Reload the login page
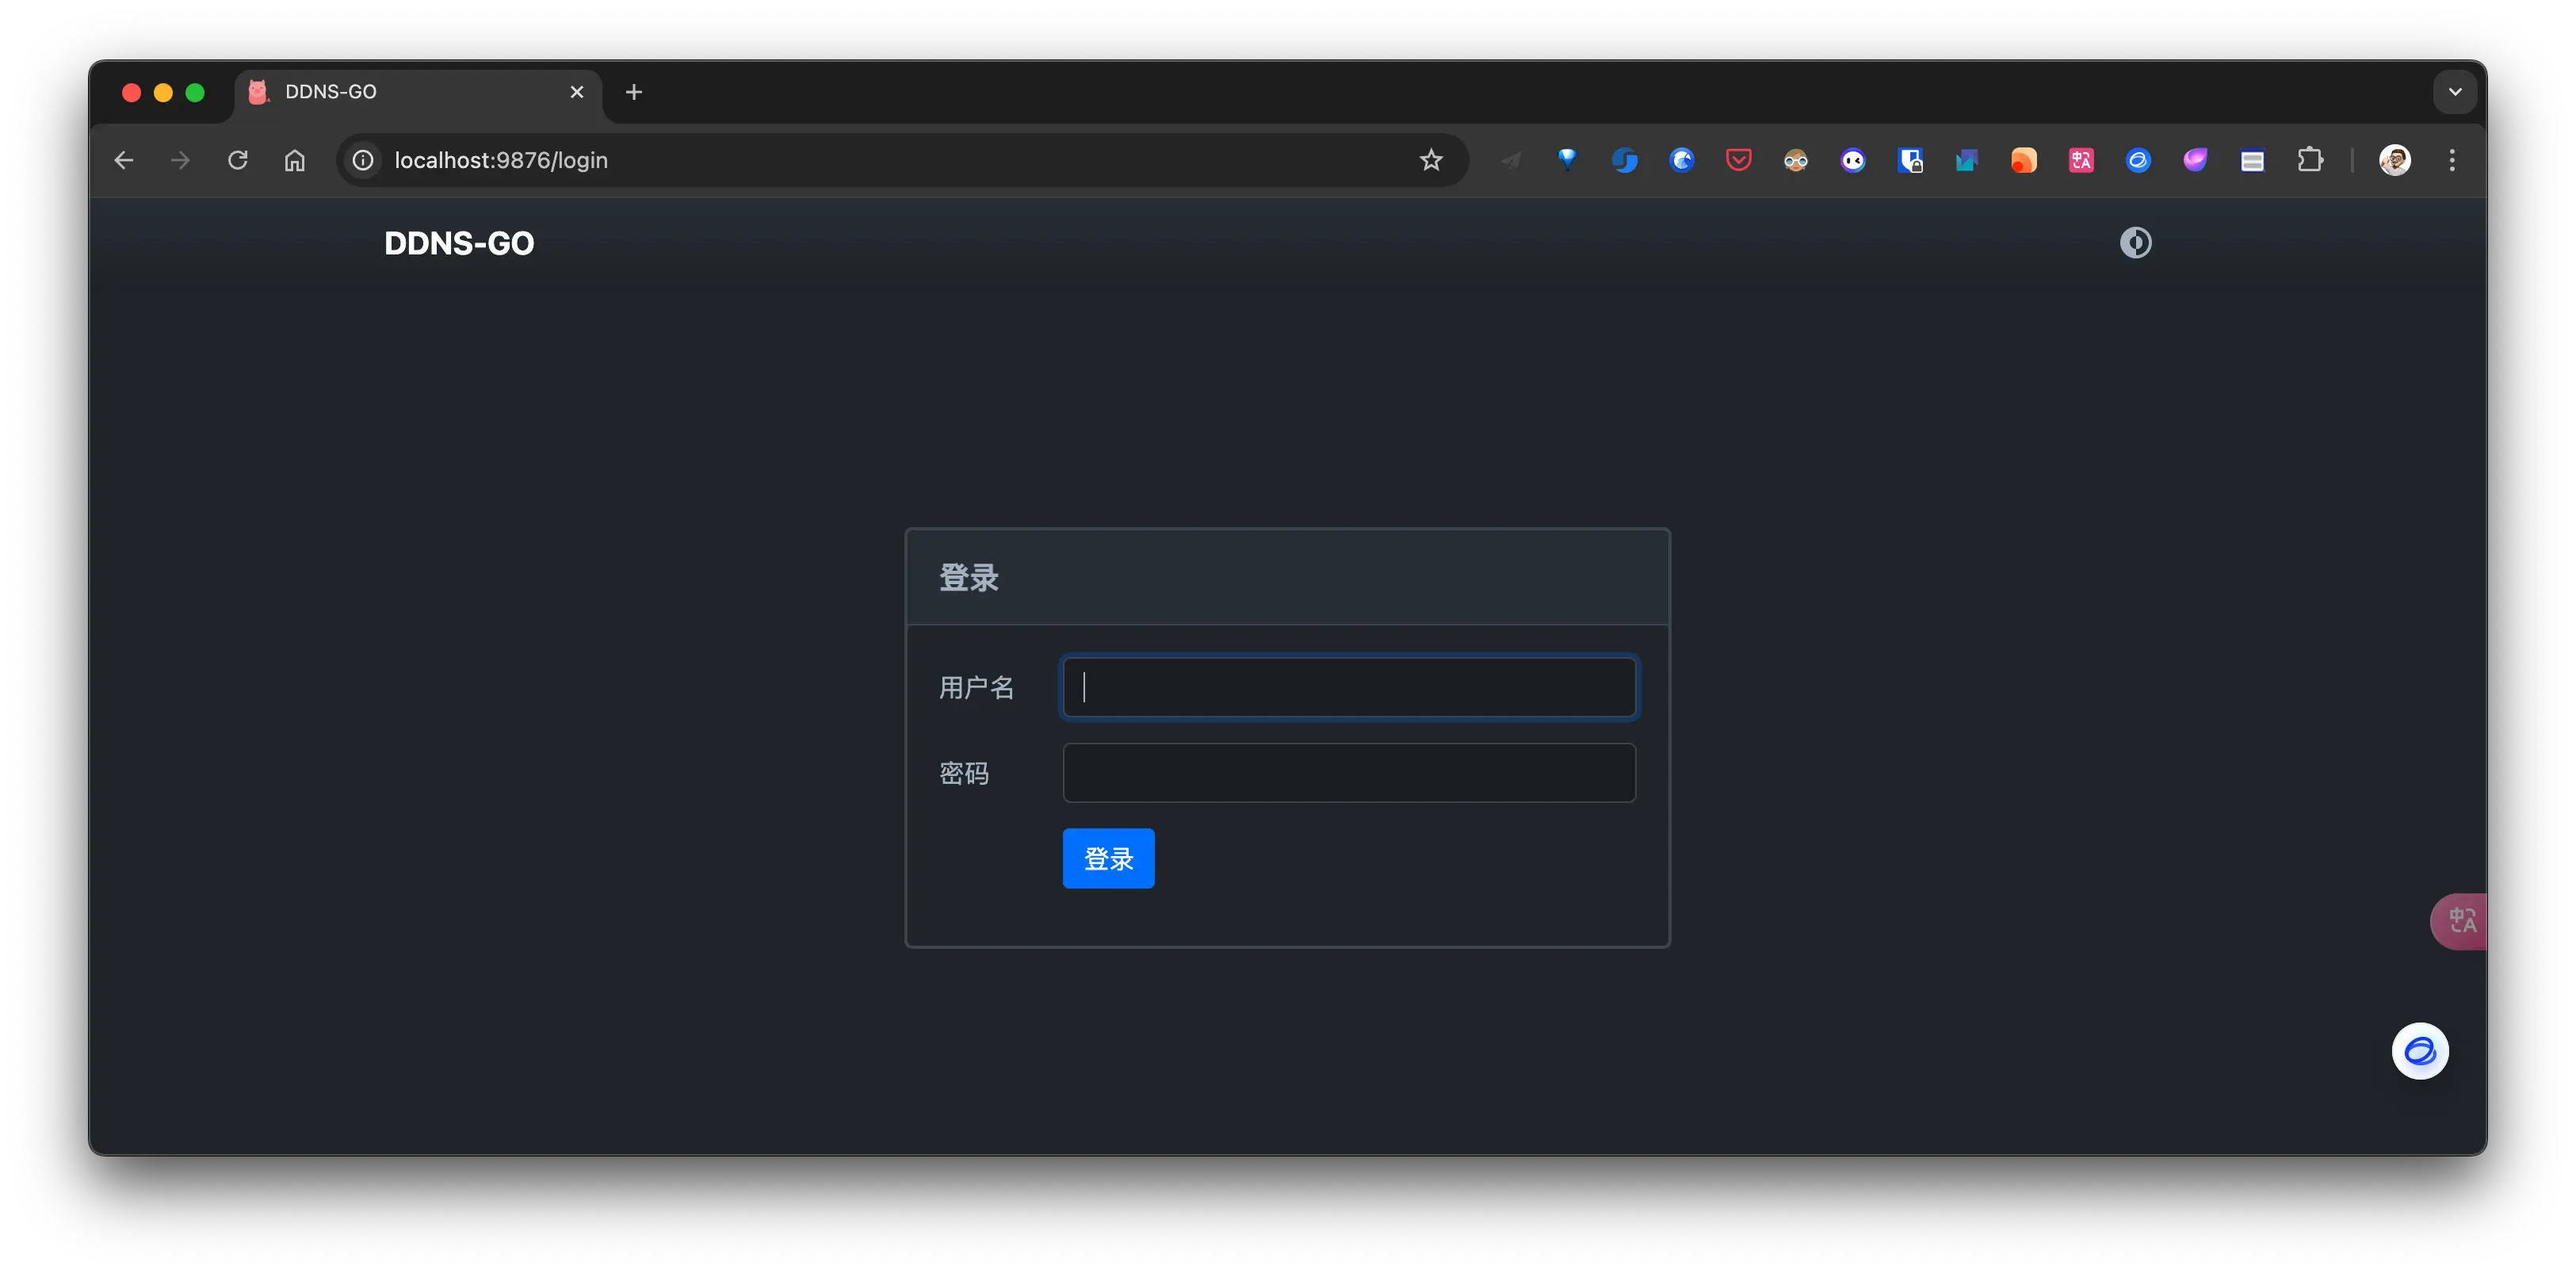The width and height of the screenshot is (2576, 1273). click(237, 160)
